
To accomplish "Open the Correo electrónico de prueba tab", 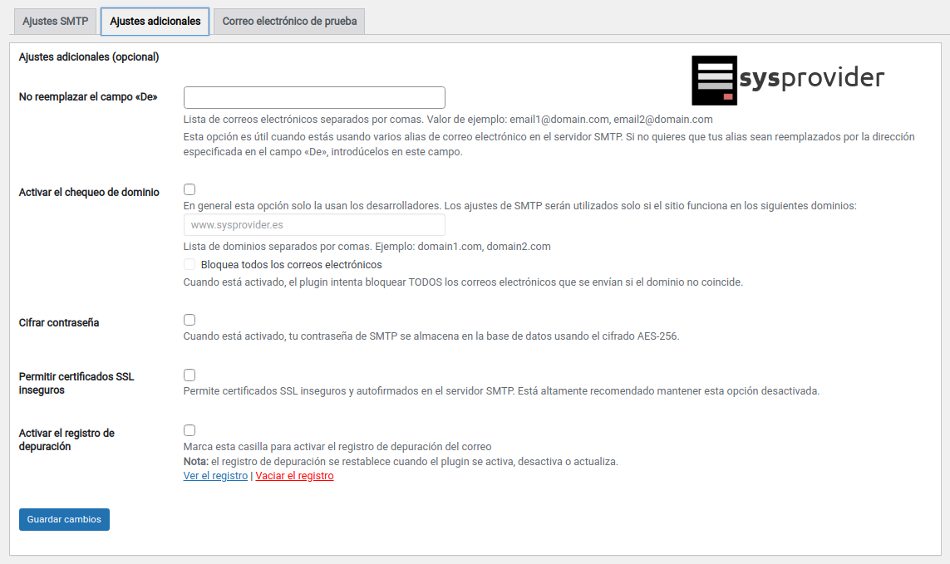I will (x=289, y=21).
